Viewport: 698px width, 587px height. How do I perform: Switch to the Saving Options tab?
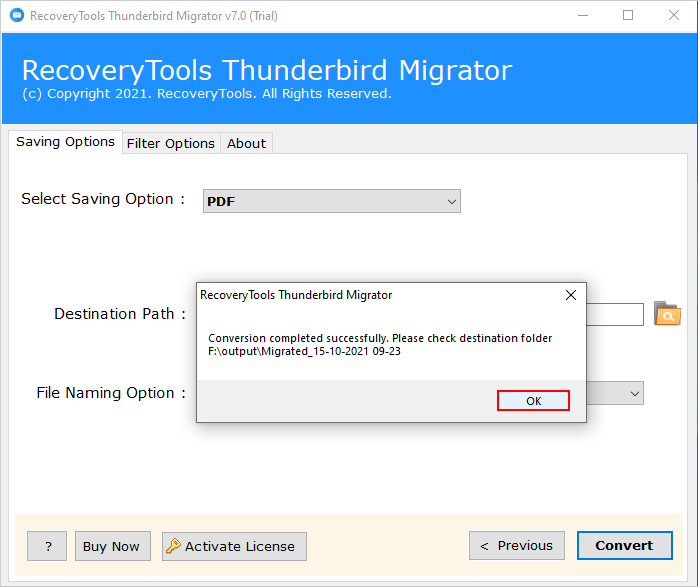(65, 142)
